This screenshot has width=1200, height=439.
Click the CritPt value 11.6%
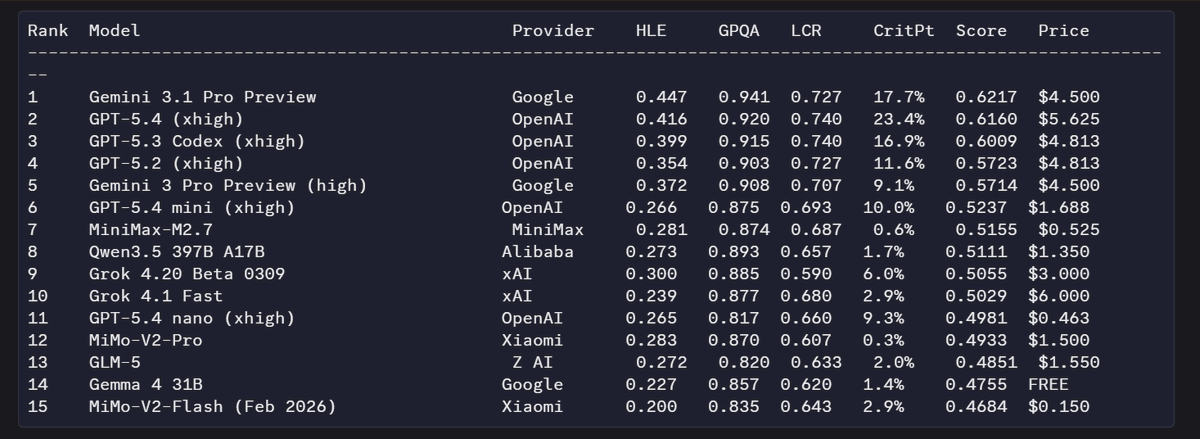tap(899, 163)
